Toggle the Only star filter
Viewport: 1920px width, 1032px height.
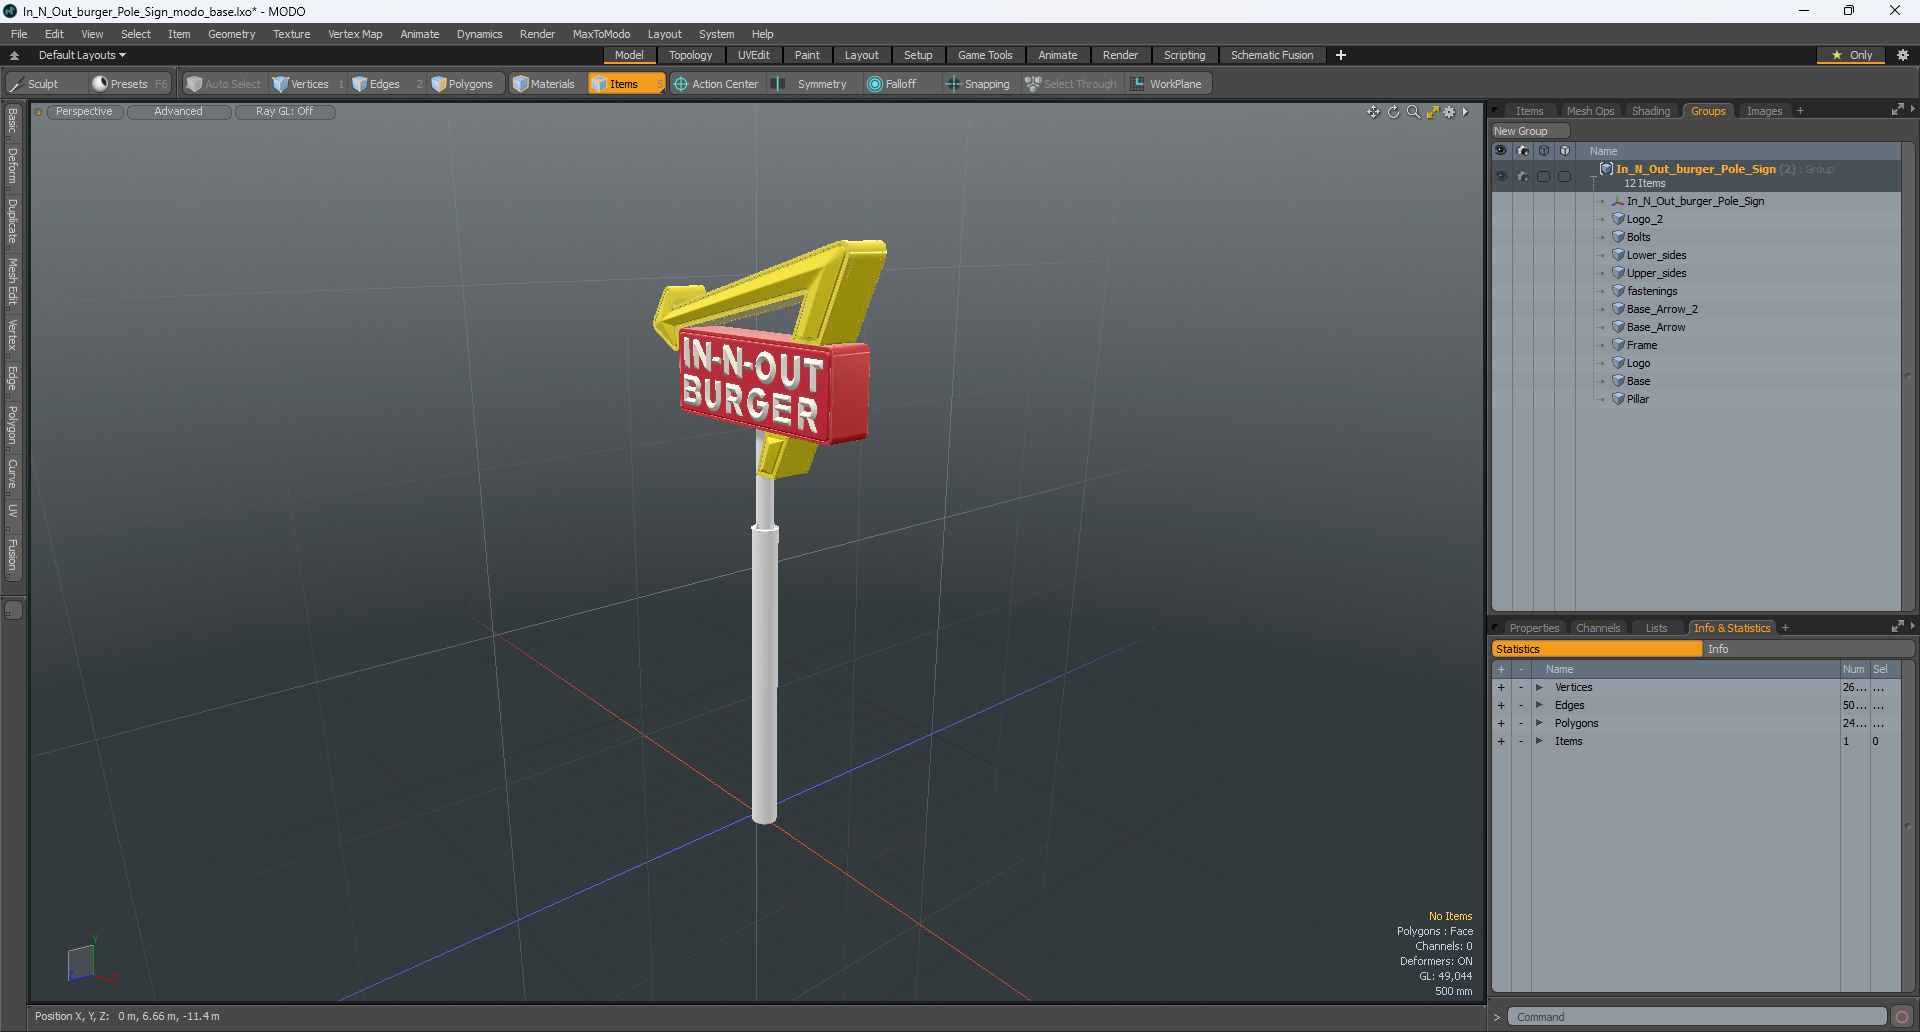click(1852, 55)
